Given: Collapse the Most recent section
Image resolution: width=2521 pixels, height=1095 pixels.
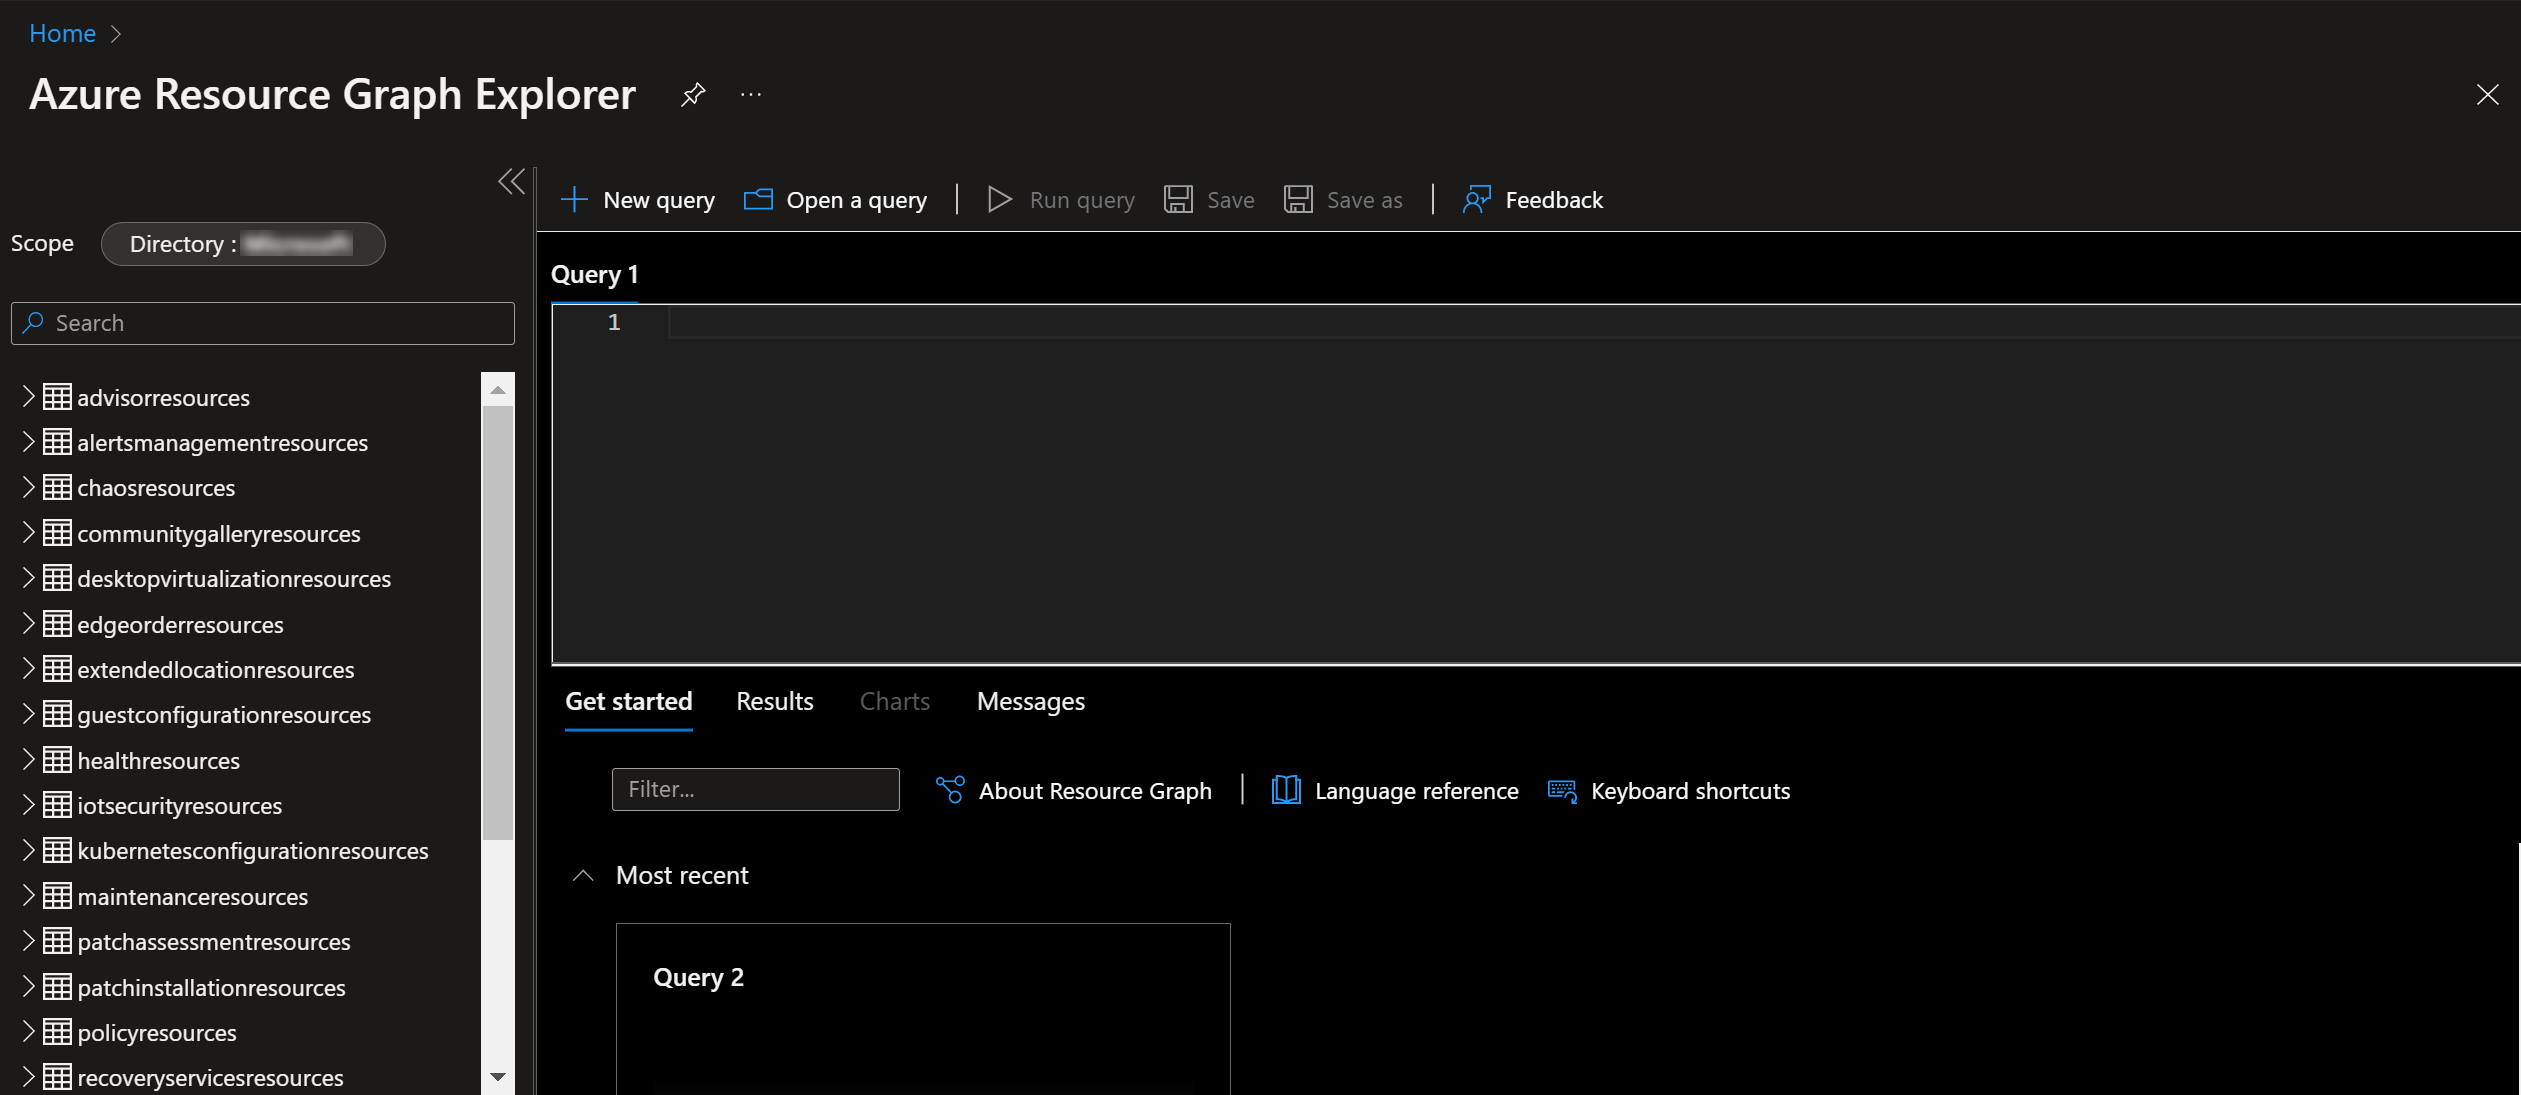Looking at the screenshot, I should (583, 876).
